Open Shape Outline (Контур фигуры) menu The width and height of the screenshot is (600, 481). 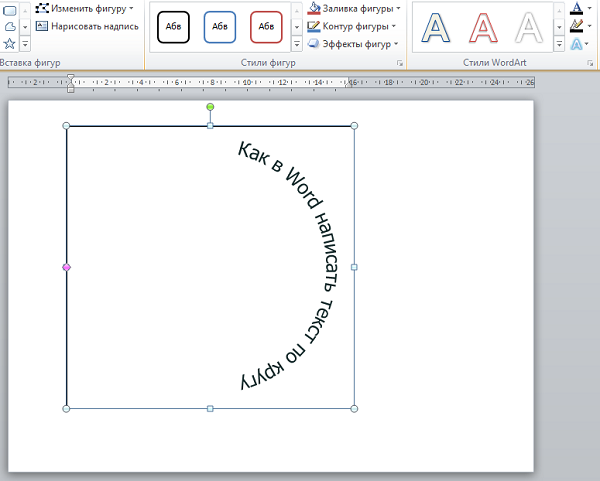352,26
